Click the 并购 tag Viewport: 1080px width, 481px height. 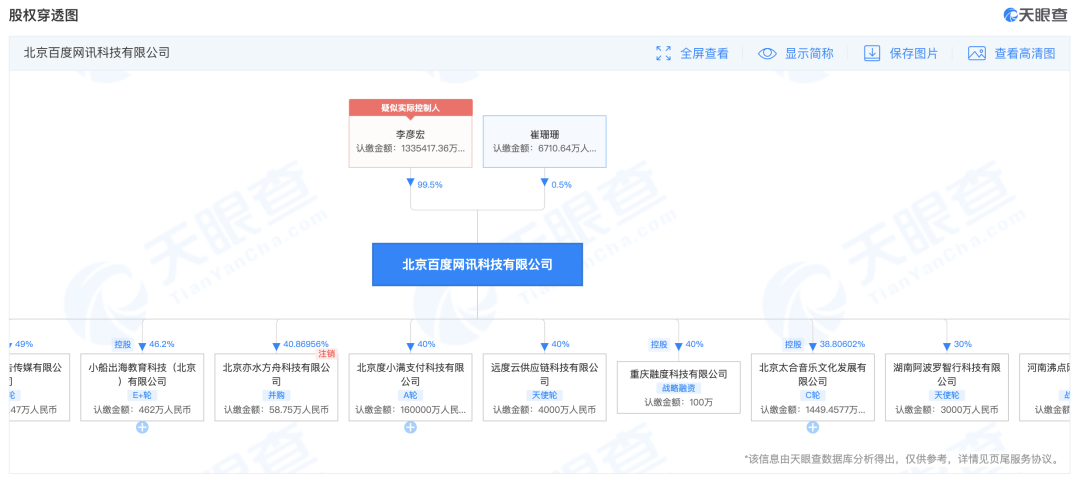pyautogui.click(x=276, y=396)
